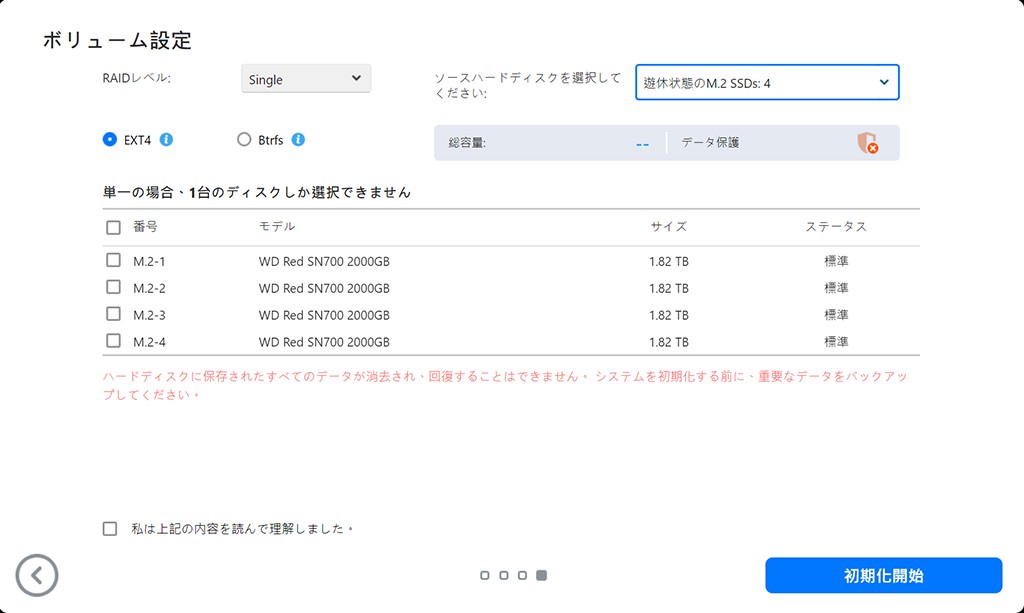Open the RAID level dropdown
The image size is (1024, 613).
306,79
